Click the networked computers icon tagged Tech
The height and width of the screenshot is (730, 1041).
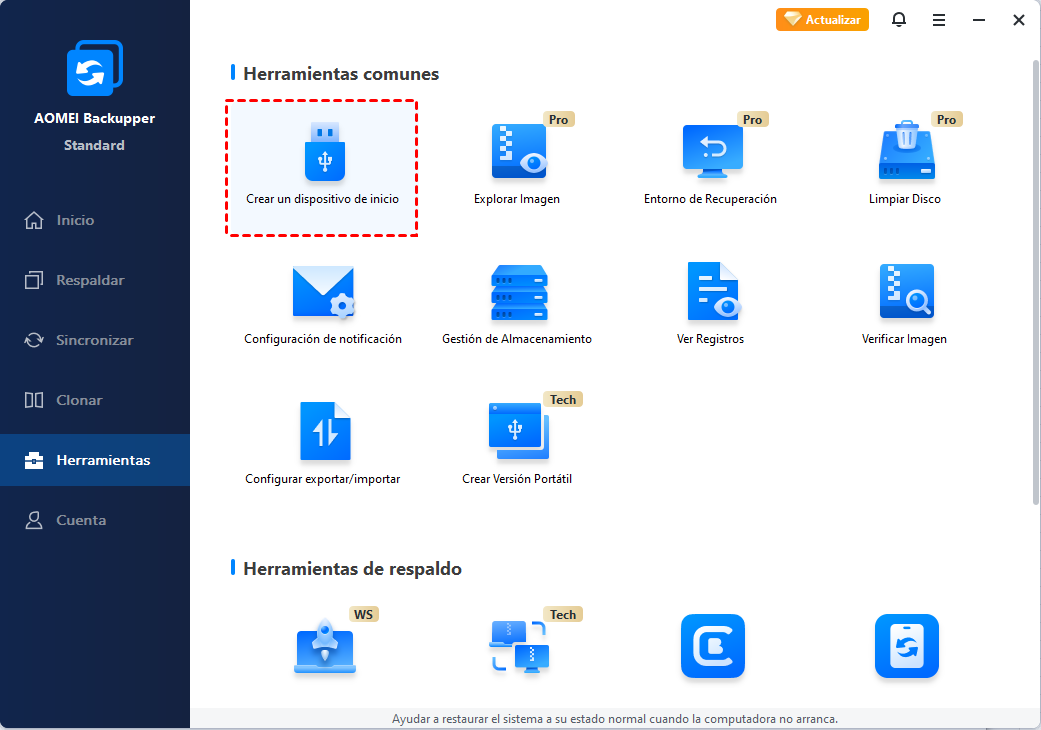pos(520,646)
